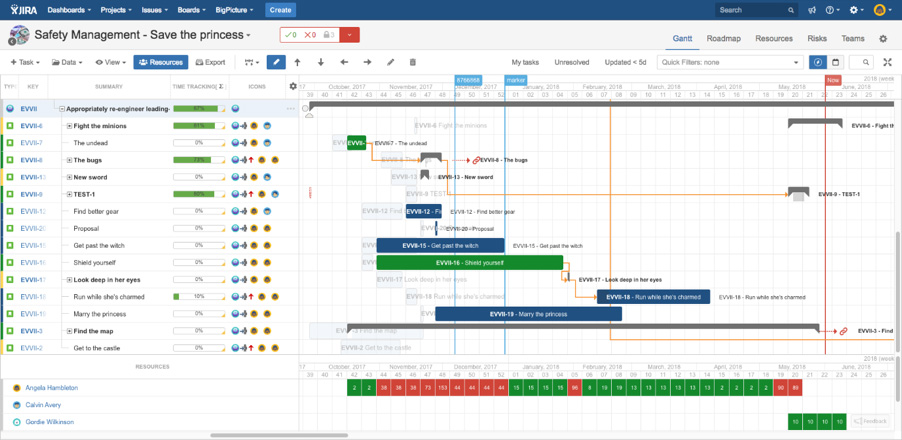
Task: Click the calendar view icon
Action: click(835, 62)
